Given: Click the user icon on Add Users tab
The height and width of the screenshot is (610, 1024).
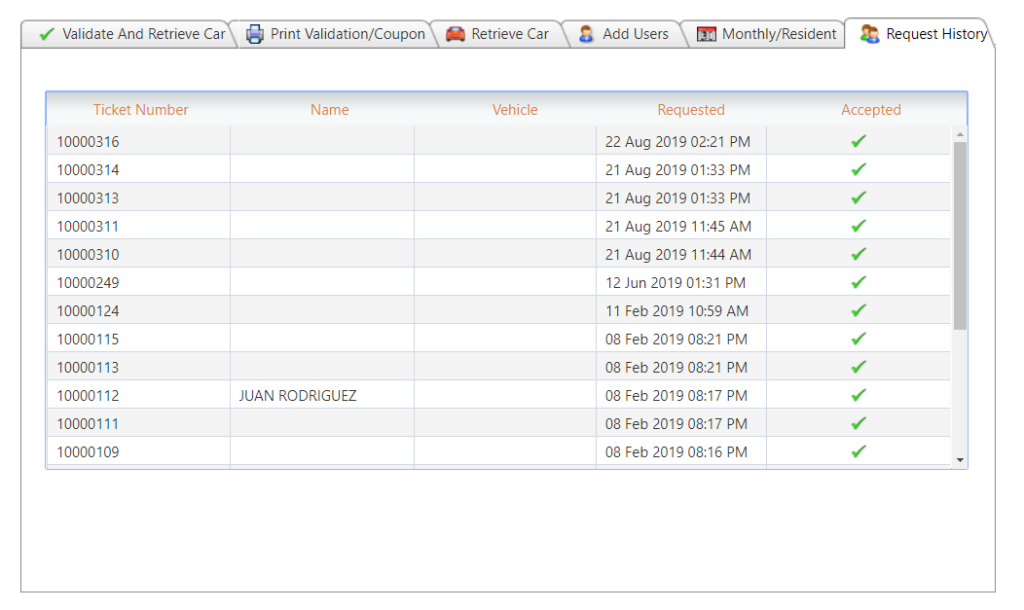Looking at the screenshot, I should coord(587,34).
